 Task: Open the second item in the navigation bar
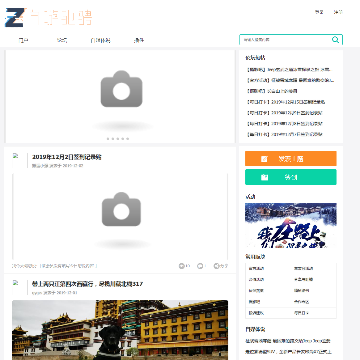pyautogui.click(x=62, y=40)
